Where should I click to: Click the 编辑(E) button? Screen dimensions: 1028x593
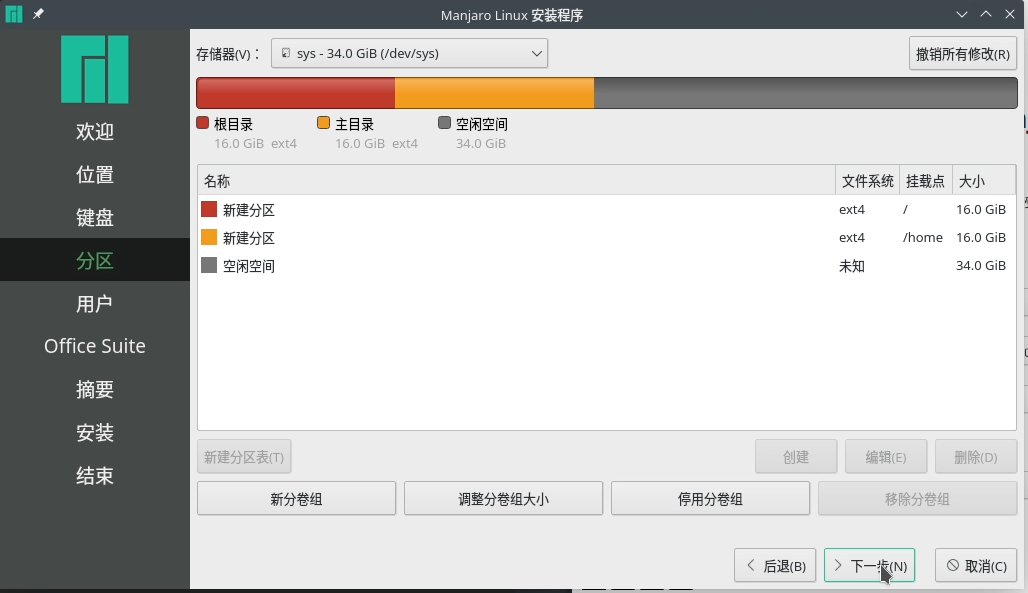click(886, 457)
